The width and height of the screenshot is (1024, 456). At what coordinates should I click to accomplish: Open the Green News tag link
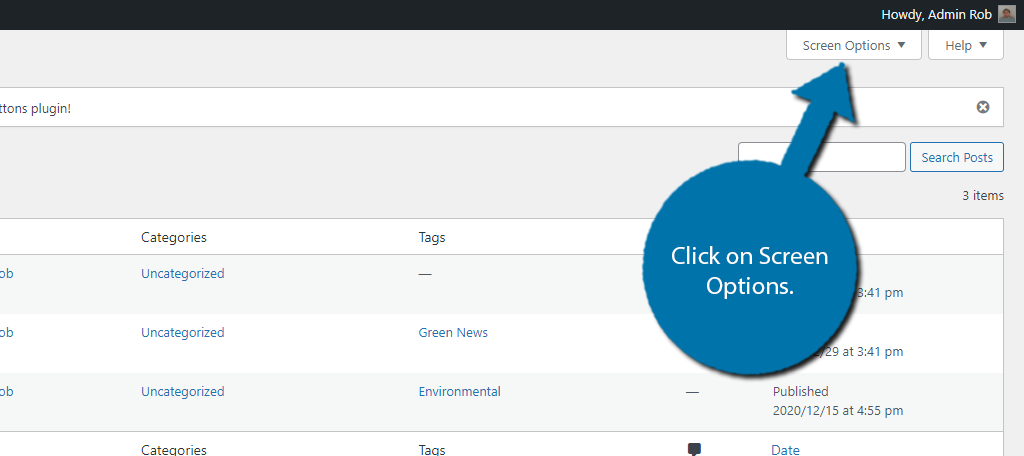click(x=453, y=333)
